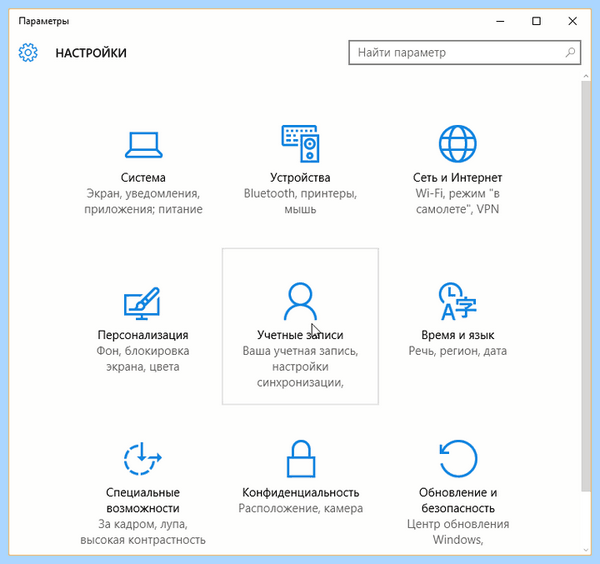Focus the Найти параметр search field
This screenshot has width=600, height=564.
(465, 52)
